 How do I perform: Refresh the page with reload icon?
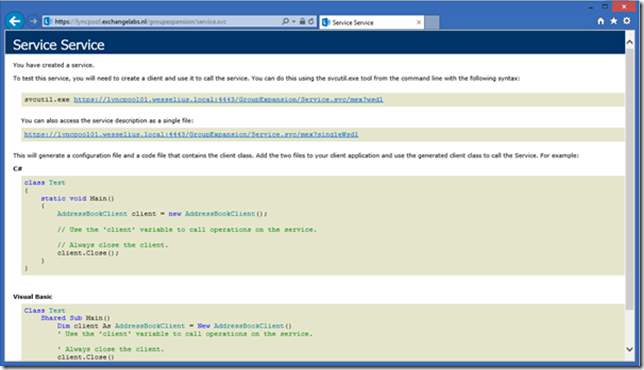point(311,21)
